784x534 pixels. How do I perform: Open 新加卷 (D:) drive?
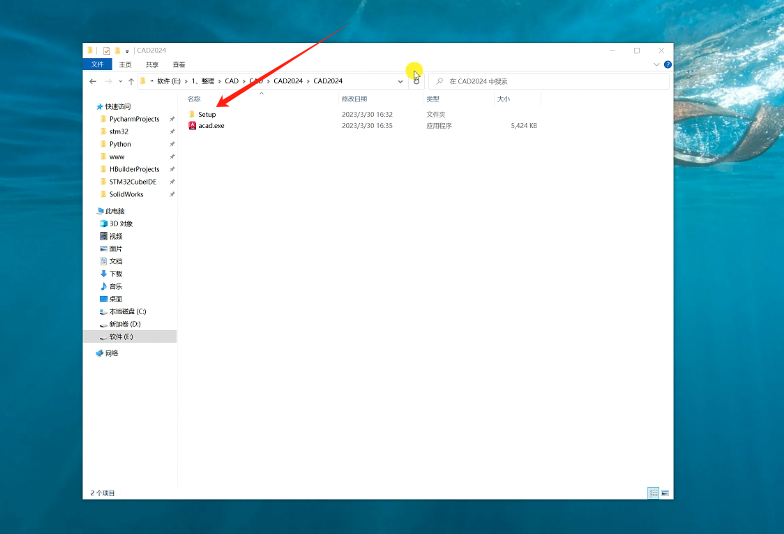(125, 324)
